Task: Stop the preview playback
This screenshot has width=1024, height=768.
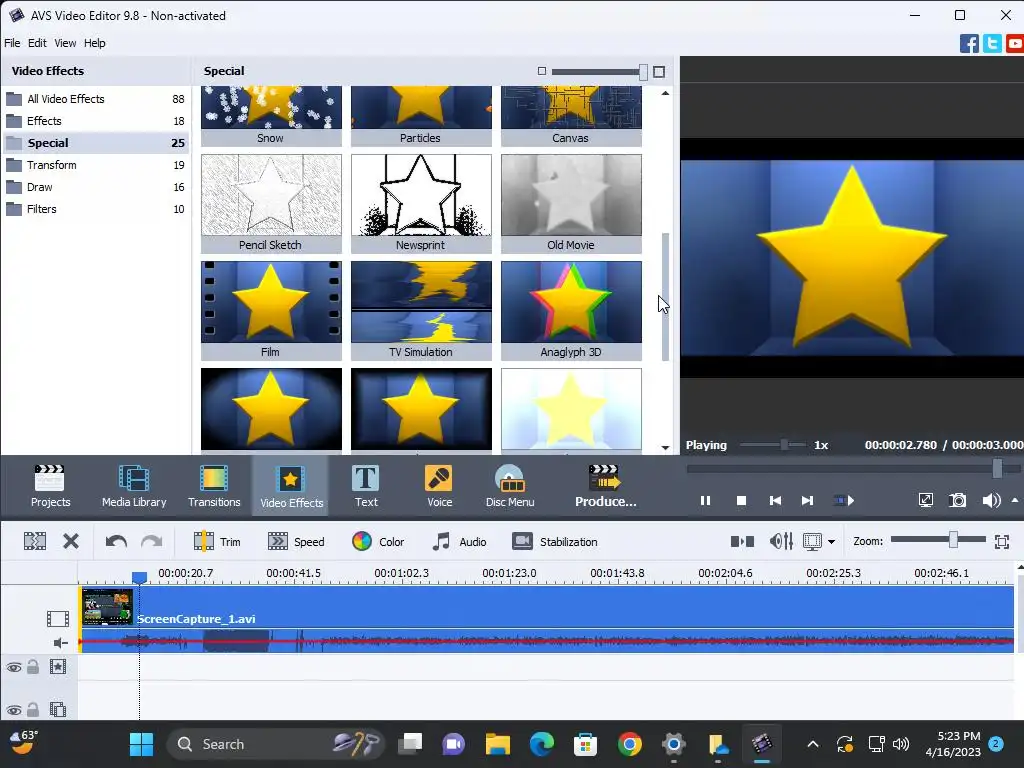Action: pos(741,501)
